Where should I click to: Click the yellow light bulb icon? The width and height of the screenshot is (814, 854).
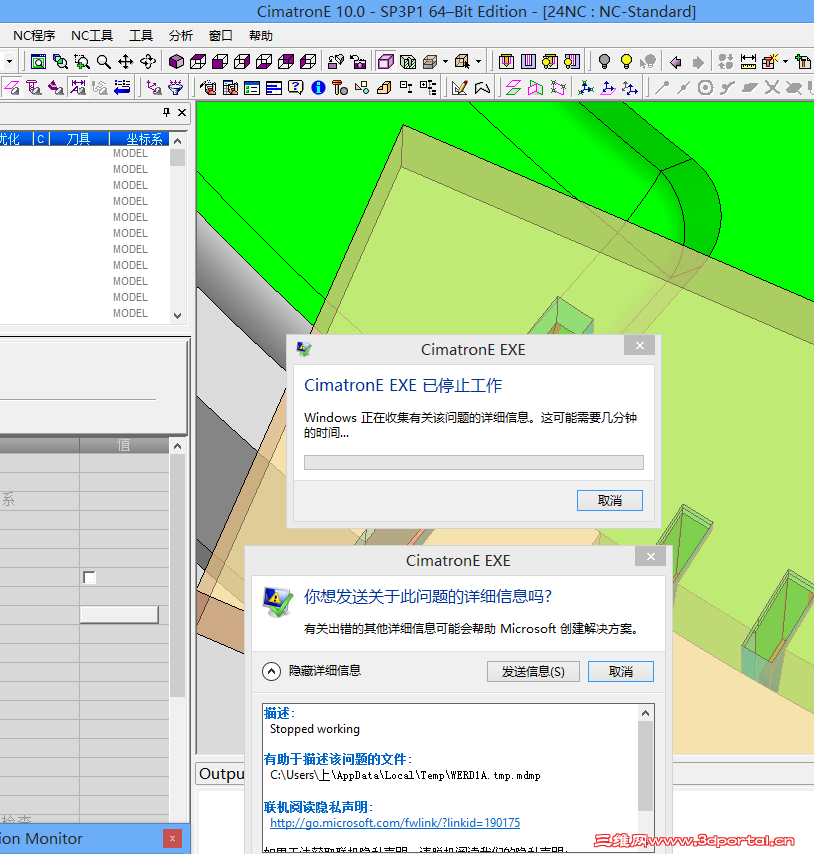(626, 62)
